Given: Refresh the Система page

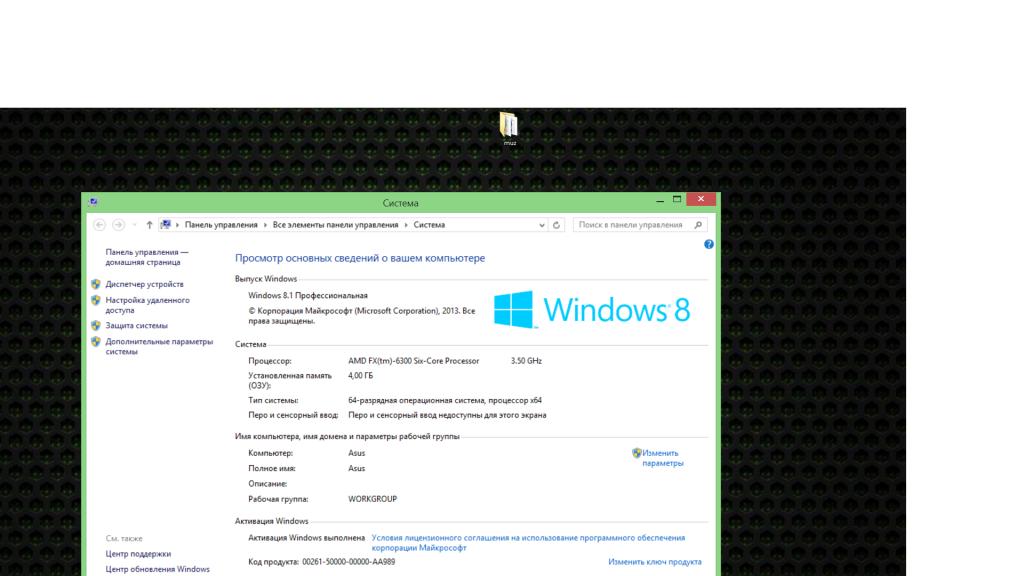Looking at the screenshot, I should coord(556,225).
